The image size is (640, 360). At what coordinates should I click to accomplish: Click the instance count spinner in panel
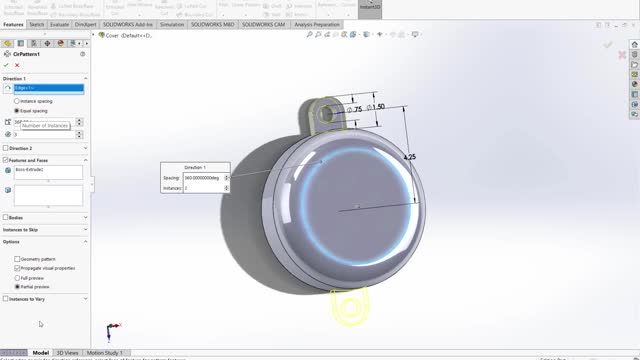[x=79, y=134]
